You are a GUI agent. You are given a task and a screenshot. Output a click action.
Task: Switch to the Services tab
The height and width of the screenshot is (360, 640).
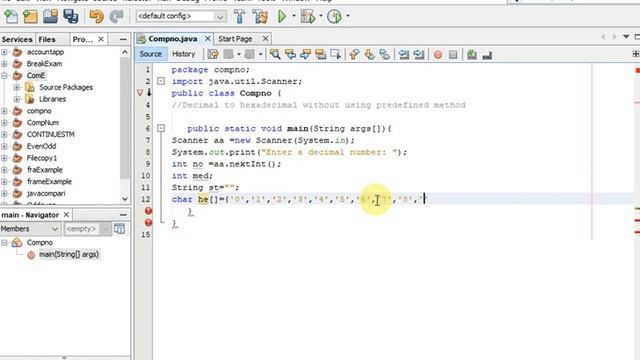17,39
